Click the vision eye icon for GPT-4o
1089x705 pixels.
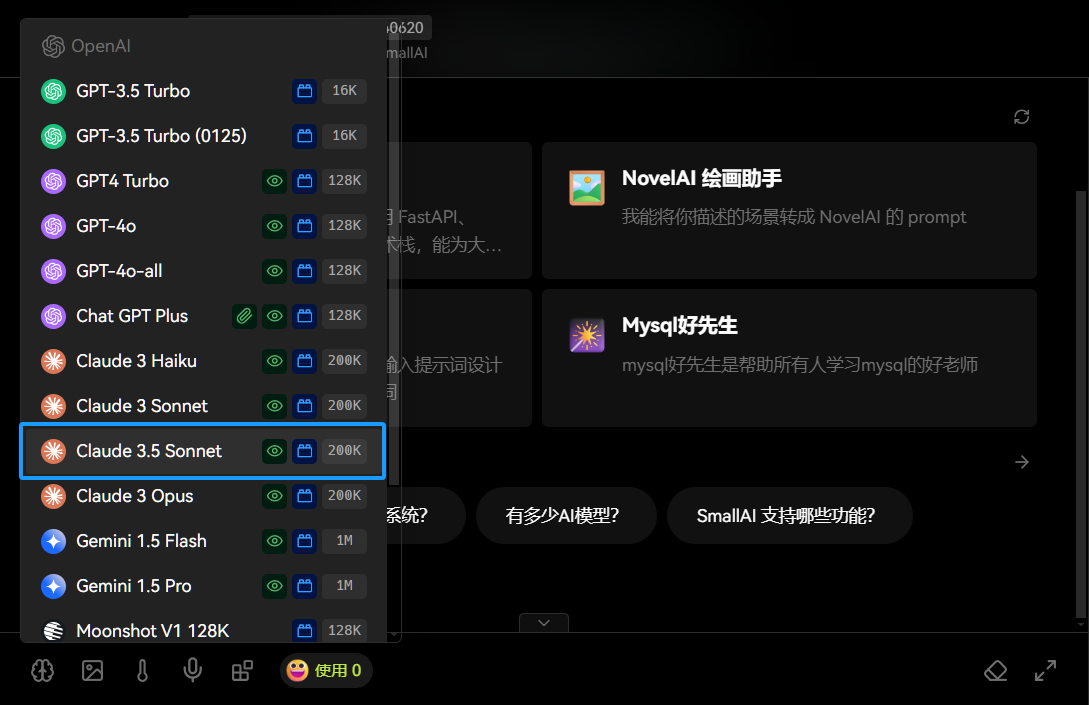coord(274,226)
